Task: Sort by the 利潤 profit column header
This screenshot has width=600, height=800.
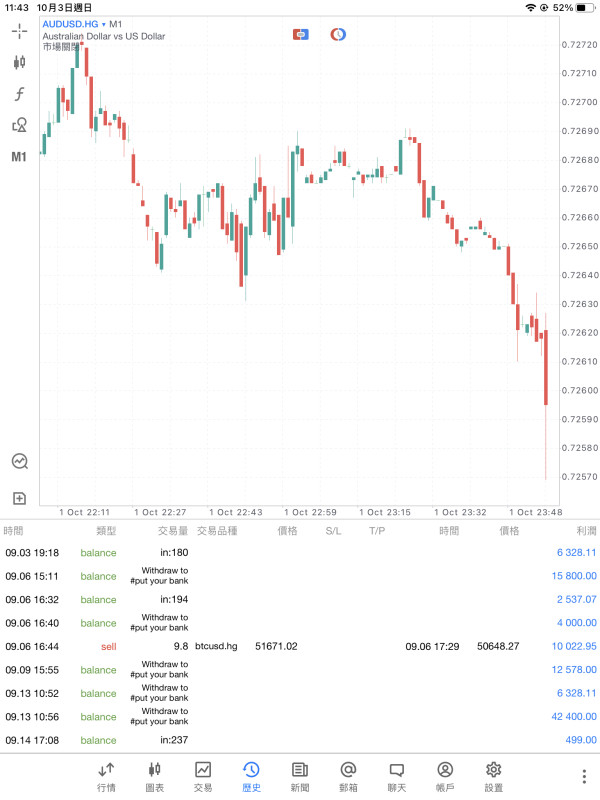Action: (586, 531)
